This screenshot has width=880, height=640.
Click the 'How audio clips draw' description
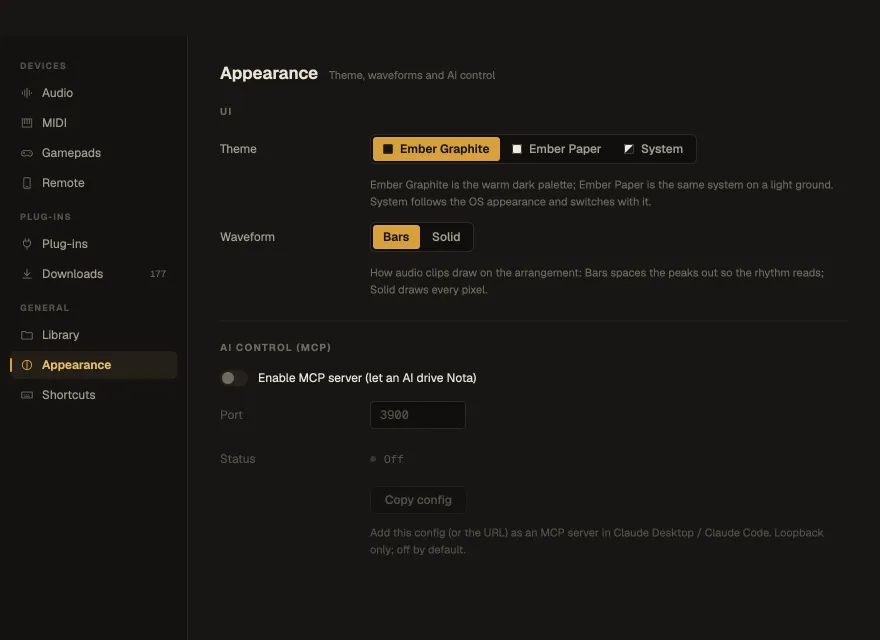point(597,281)
